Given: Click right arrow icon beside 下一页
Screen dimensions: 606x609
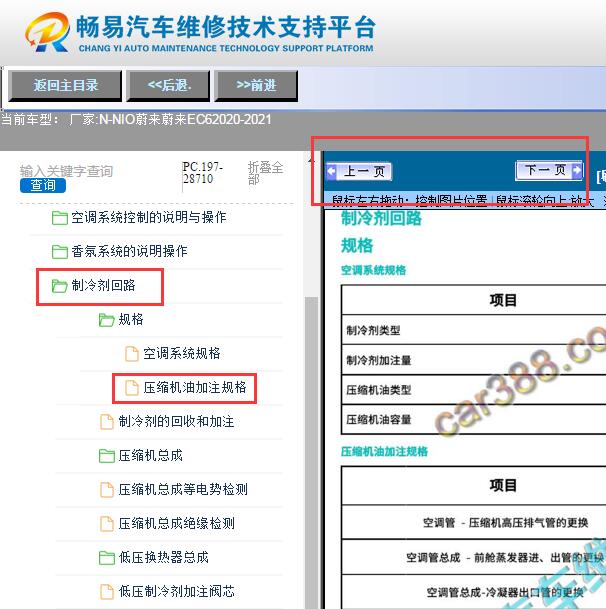Looking at the screenshot, I should point(577,171).
